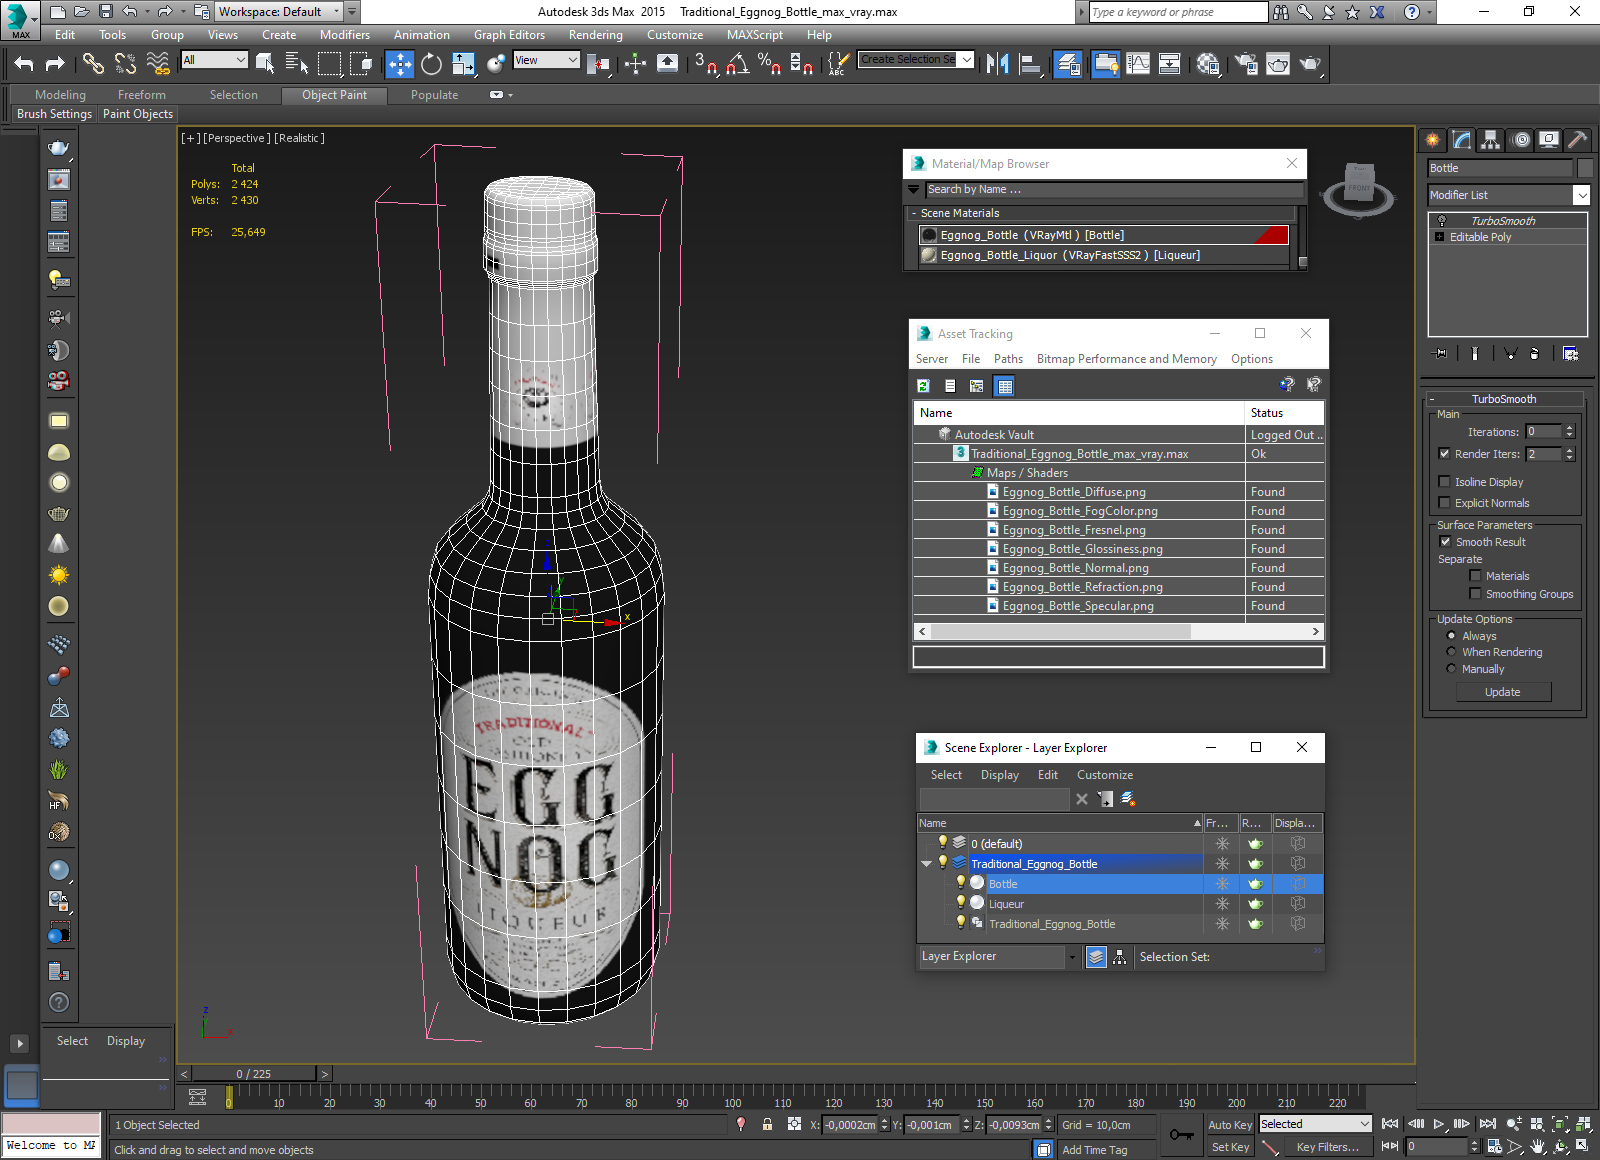Click Brush Settings panel button
1600x1160 pixels.
54,114
